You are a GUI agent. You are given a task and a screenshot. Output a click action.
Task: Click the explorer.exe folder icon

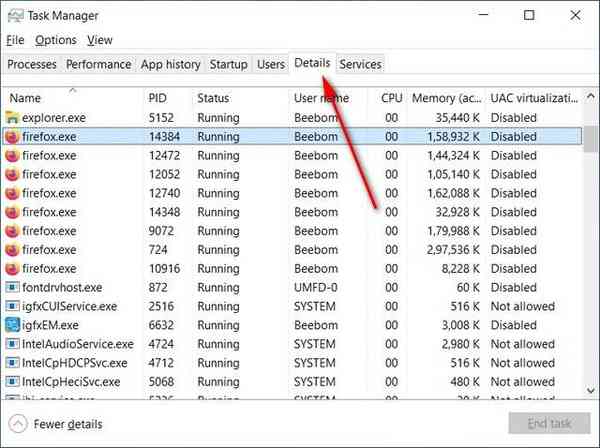pos(12,118)
